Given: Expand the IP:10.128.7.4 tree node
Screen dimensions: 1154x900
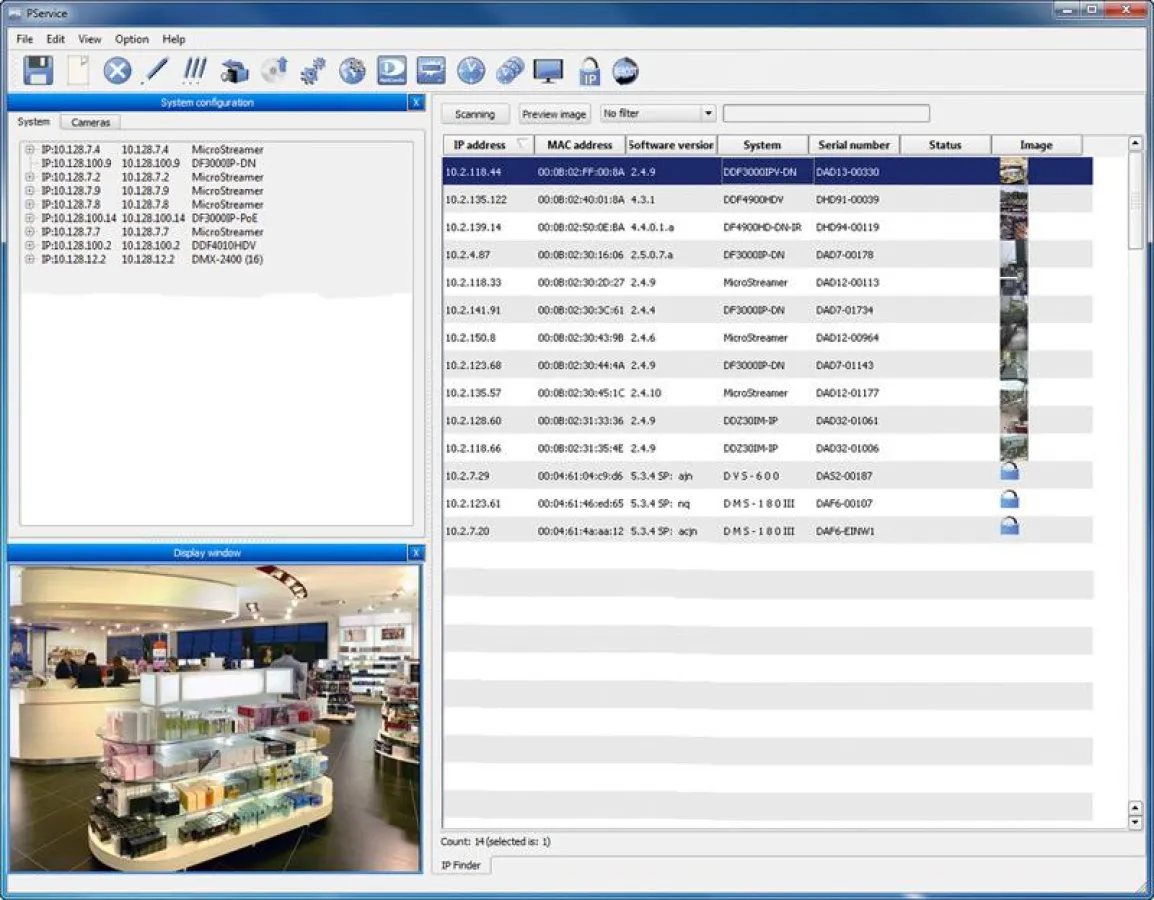Looking at the screenshot, I should coord(30,149).
